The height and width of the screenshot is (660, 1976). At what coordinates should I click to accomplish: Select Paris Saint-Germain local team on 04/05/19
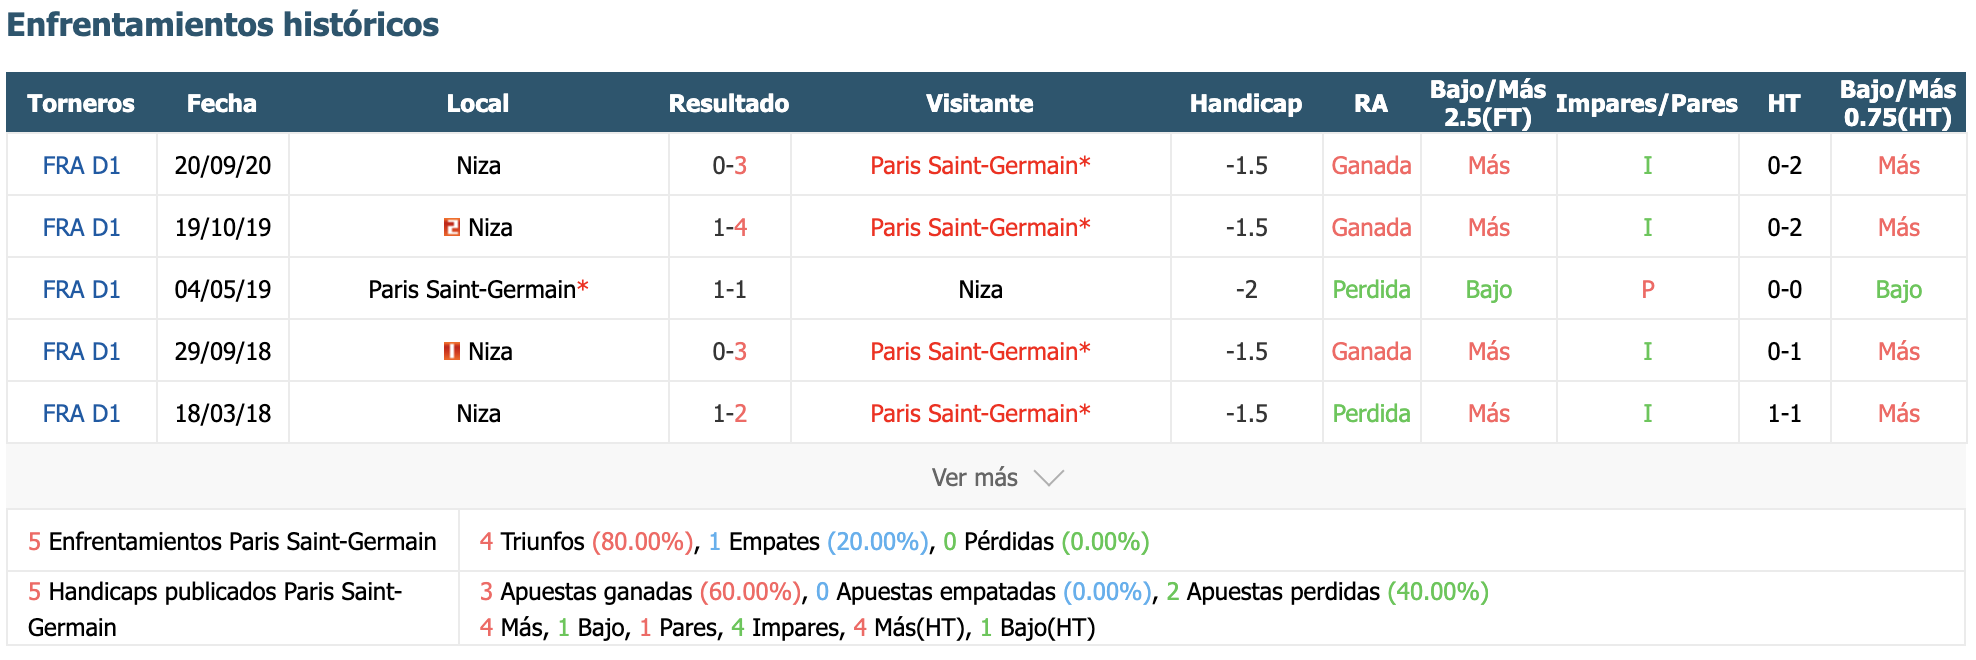coord(478,289)
